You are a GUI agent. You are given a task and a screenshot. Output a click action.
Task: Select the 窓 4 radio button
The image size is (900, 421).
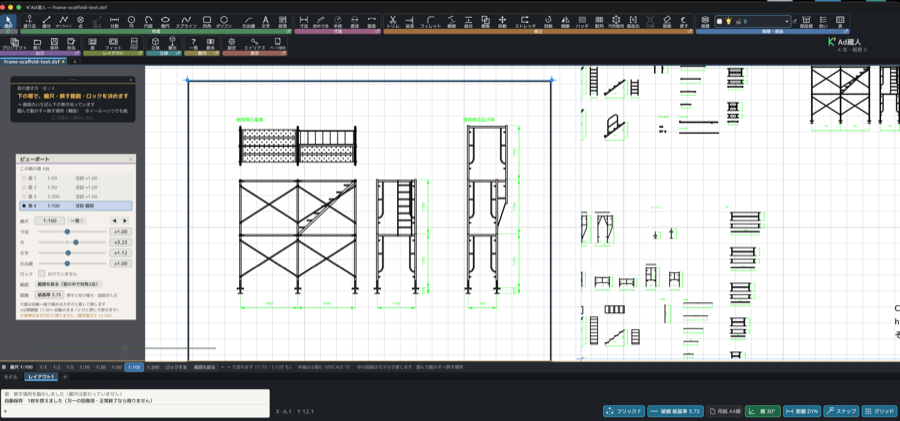tap(24, 206)
